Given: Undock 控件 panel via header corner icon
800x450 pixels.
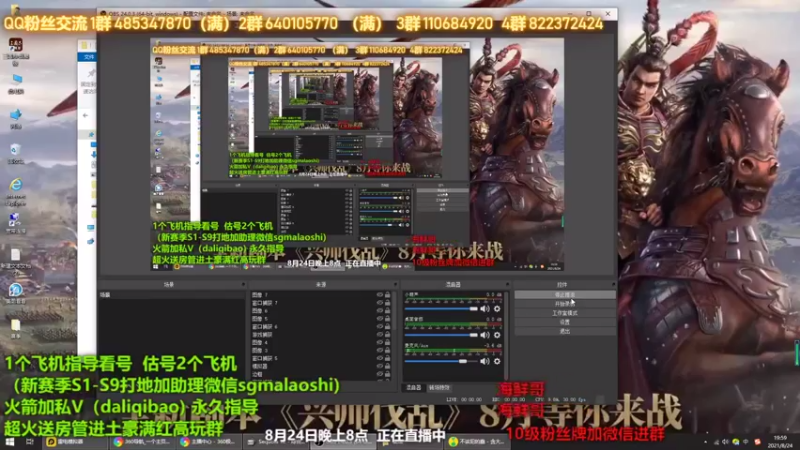Looking at the screenshot, I should point(613,285).
